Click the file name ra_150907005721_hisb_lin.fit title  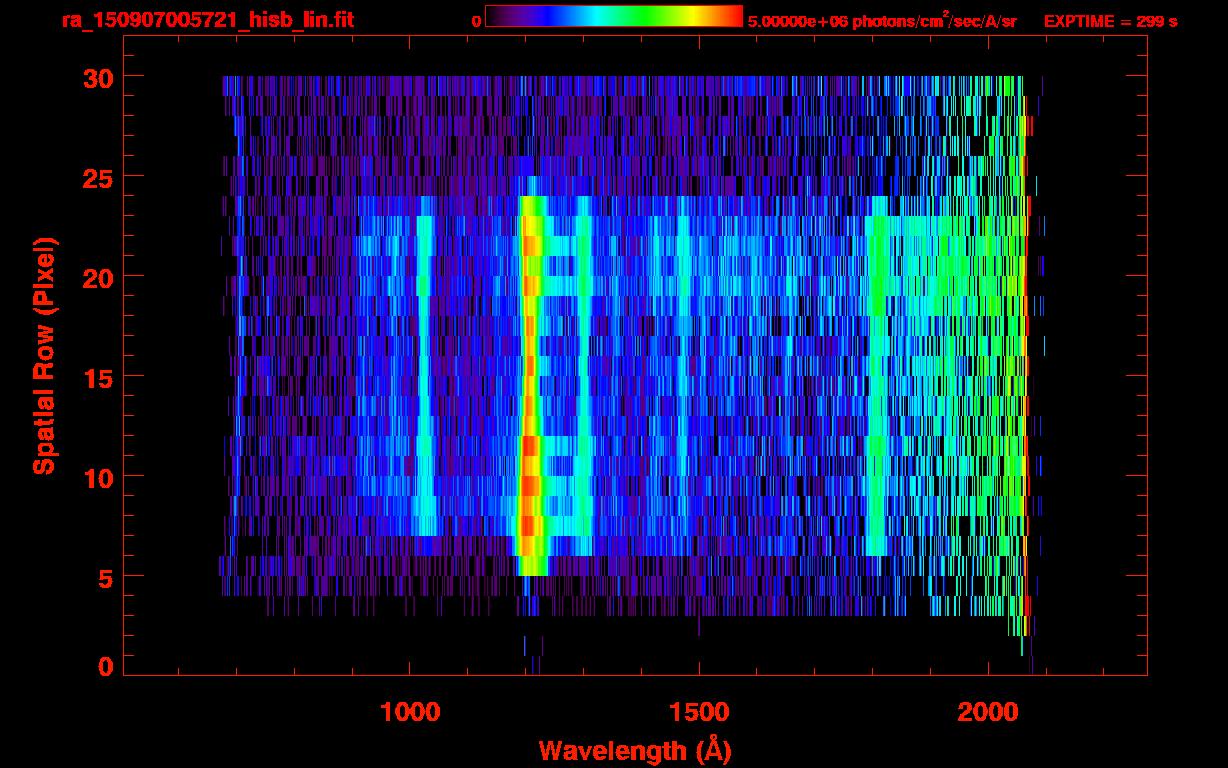[x=206, y=20]
